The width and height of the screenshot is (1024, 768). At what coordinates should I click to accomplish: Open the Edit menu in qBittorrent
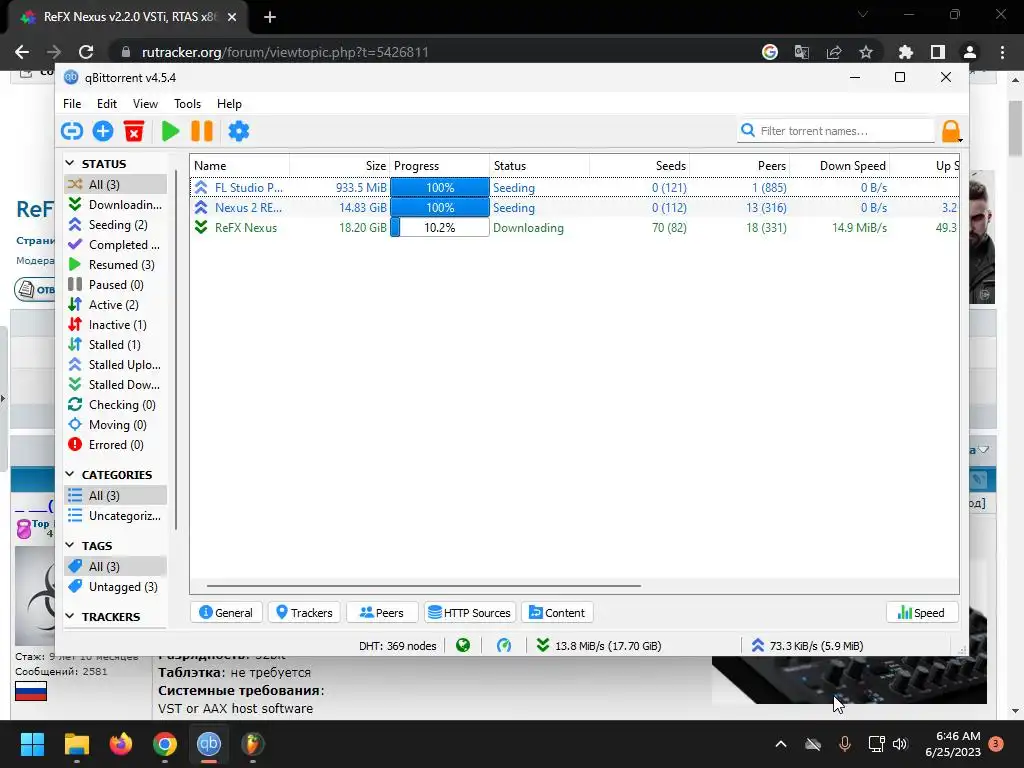coord(106,104)
